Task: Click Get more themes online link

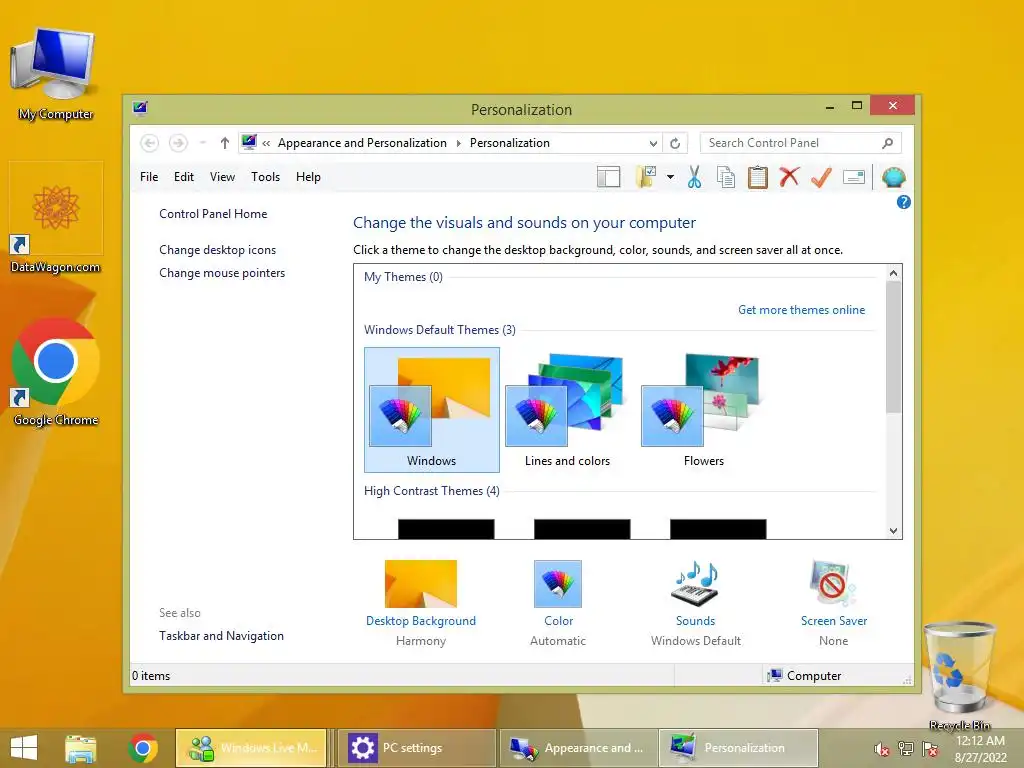Action: point(801,310)
